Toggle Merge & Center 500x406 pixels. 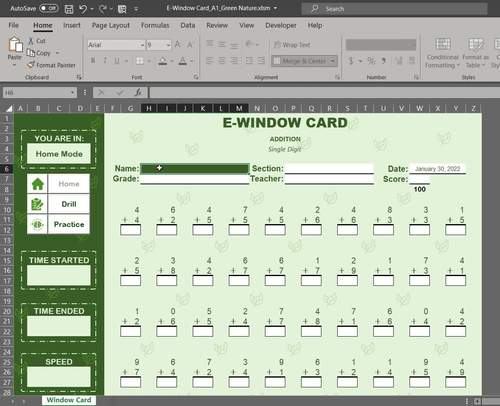point(300,61)
